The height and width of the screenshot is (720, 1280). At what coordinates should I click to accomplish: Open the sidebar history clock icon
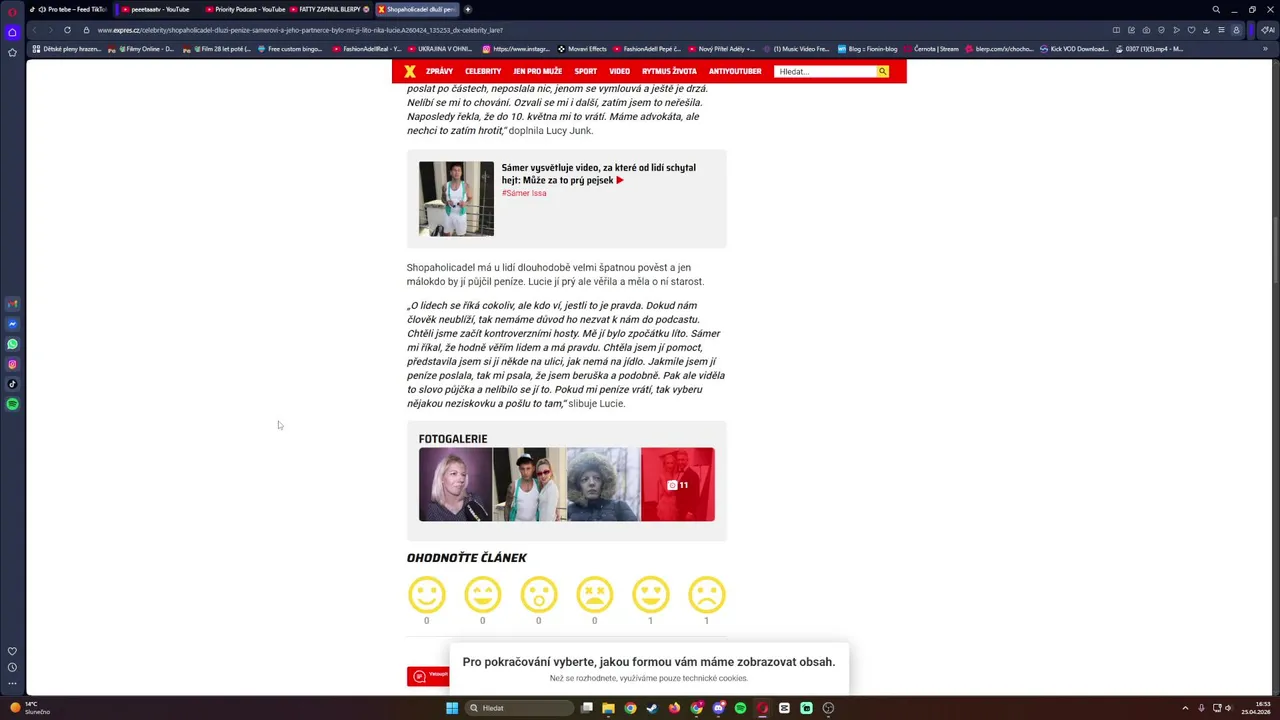click(12, 667)
